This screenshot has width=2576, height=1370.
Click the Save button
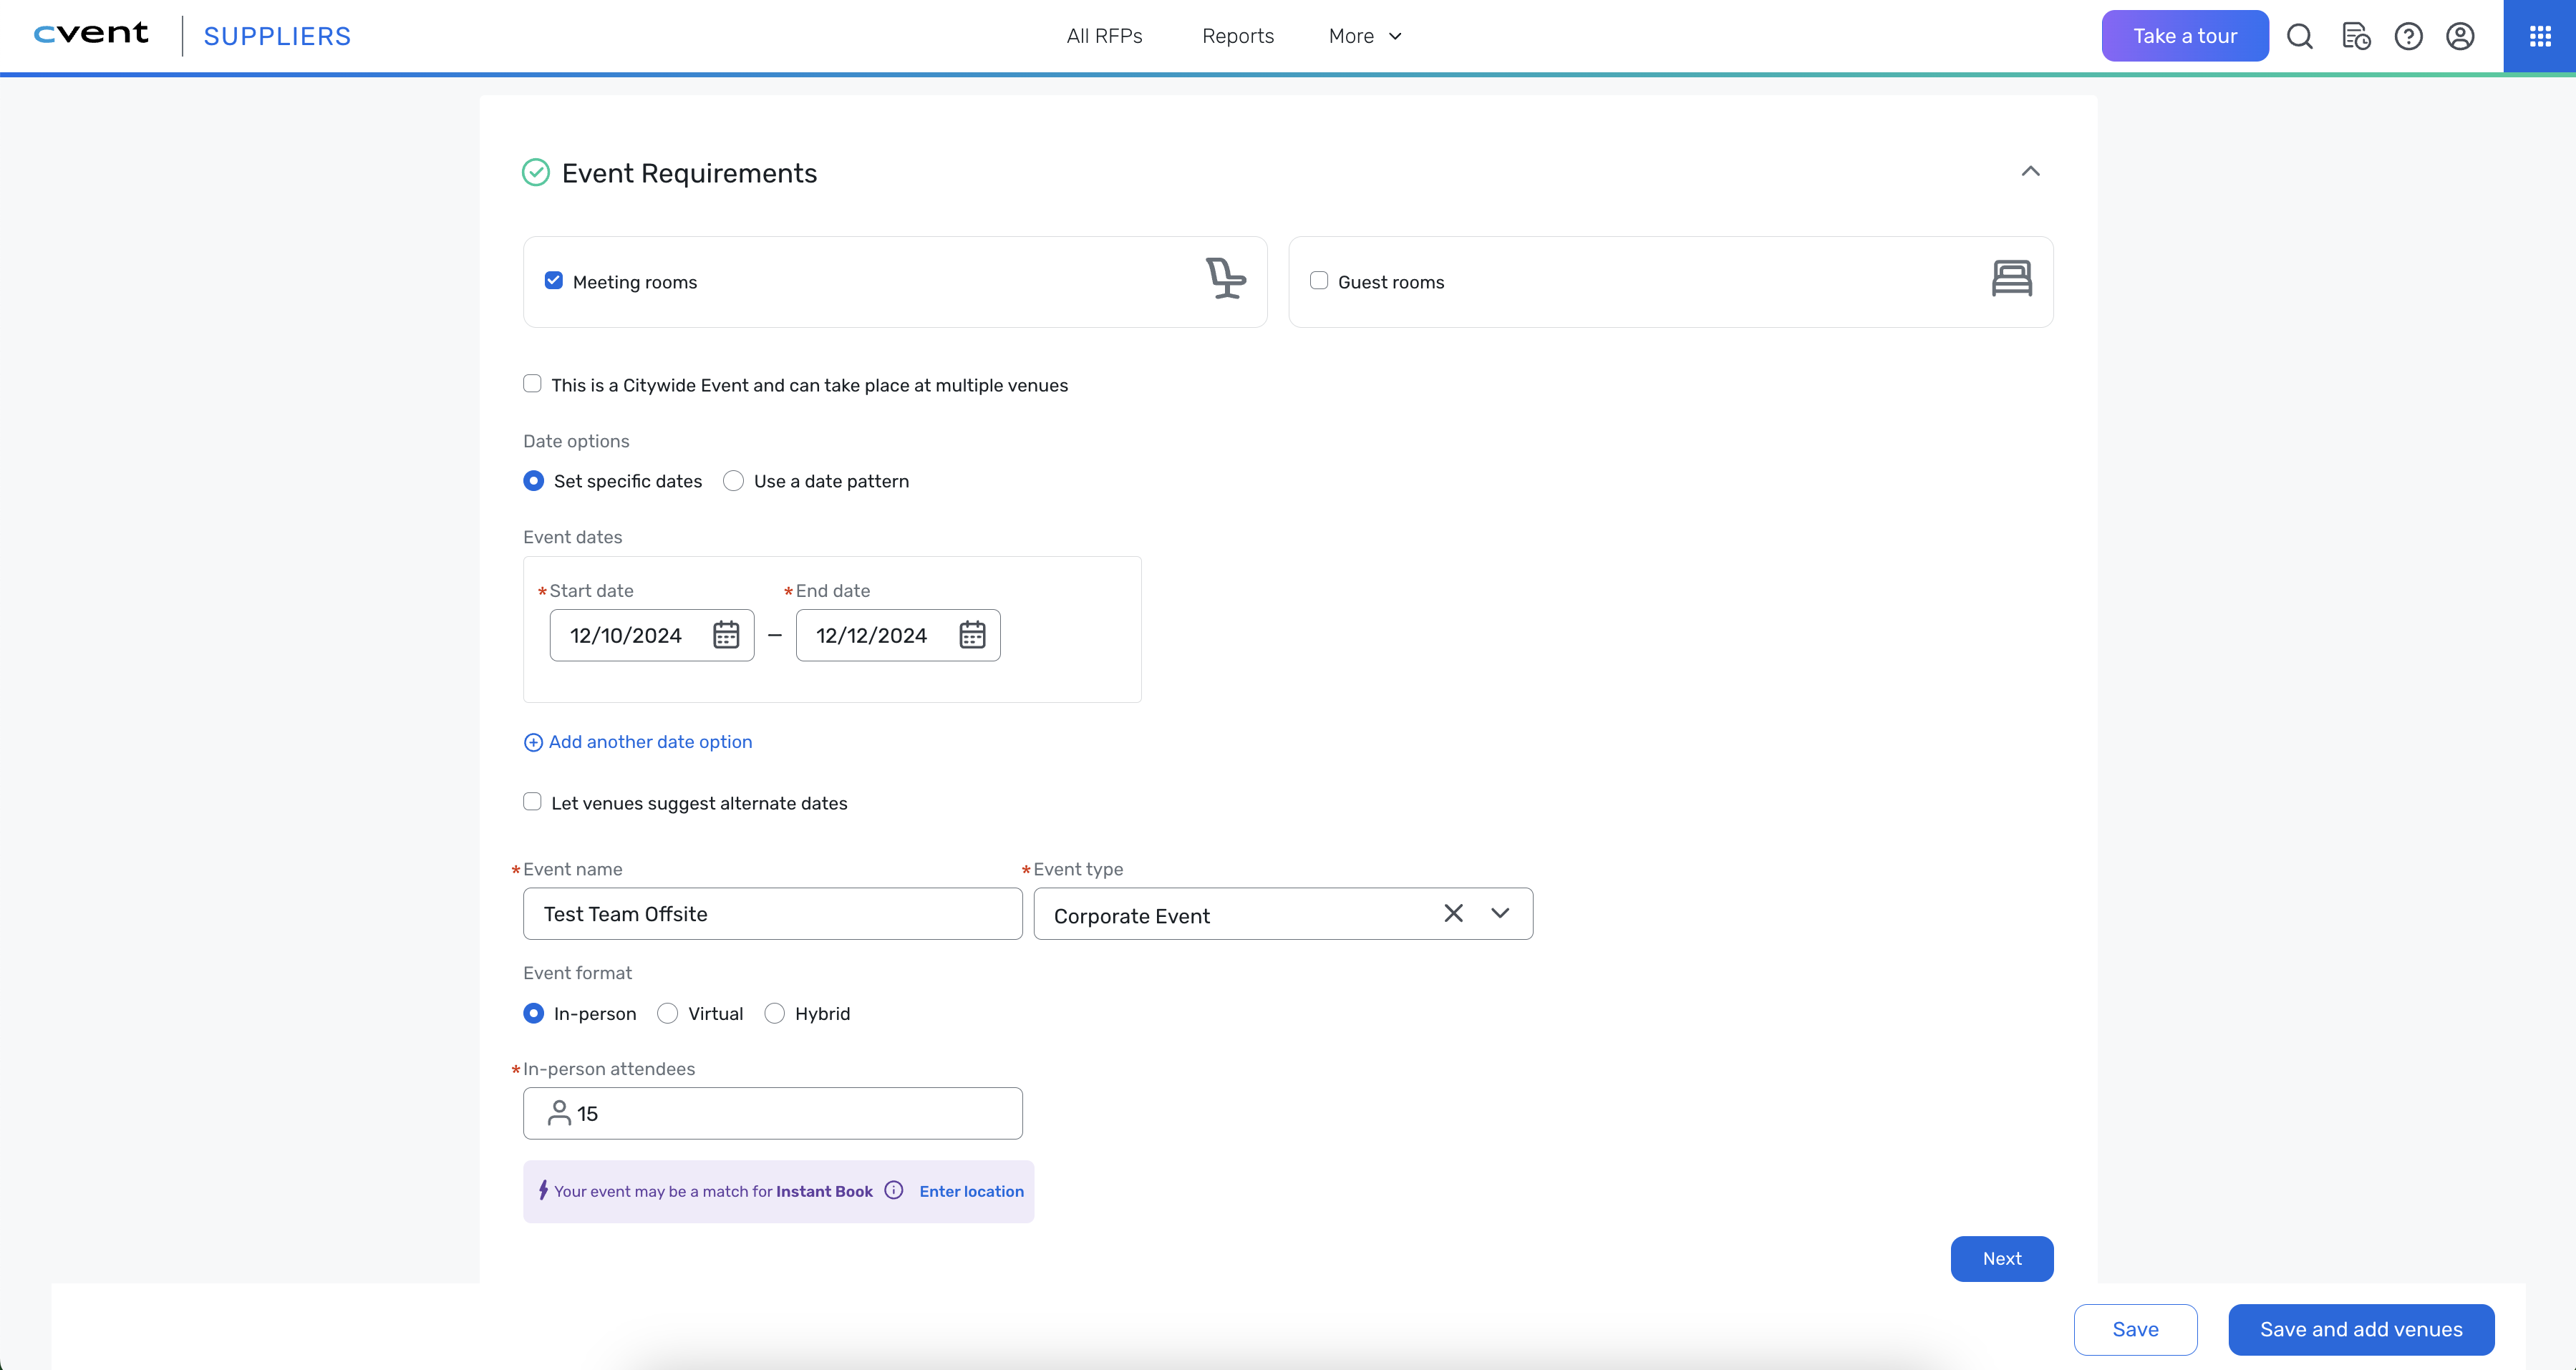(2135, 1329)
